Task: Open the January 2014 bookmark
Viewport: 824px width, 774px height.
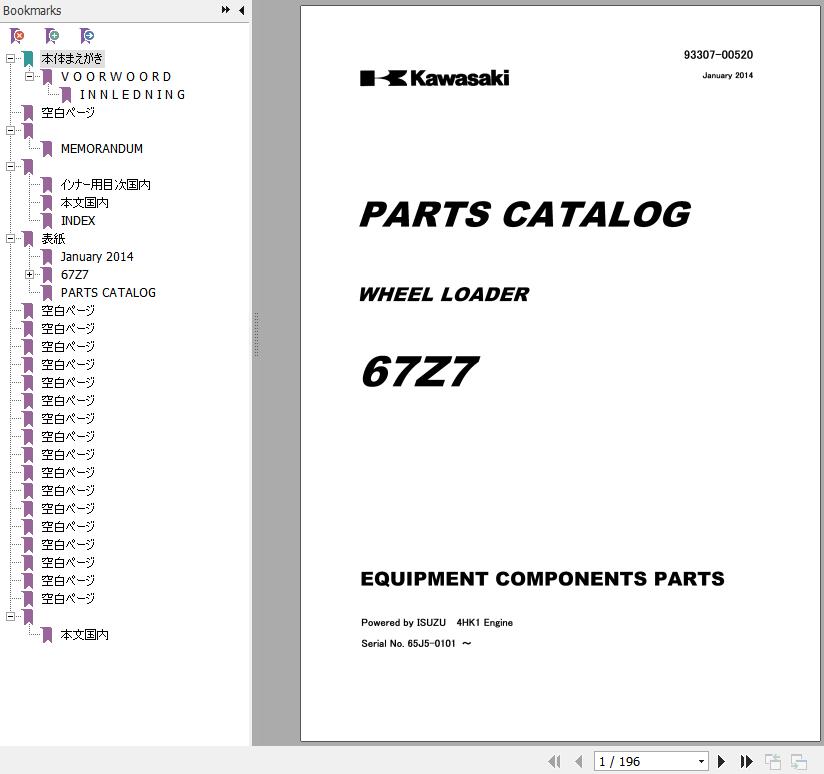Action: (97, 256)
